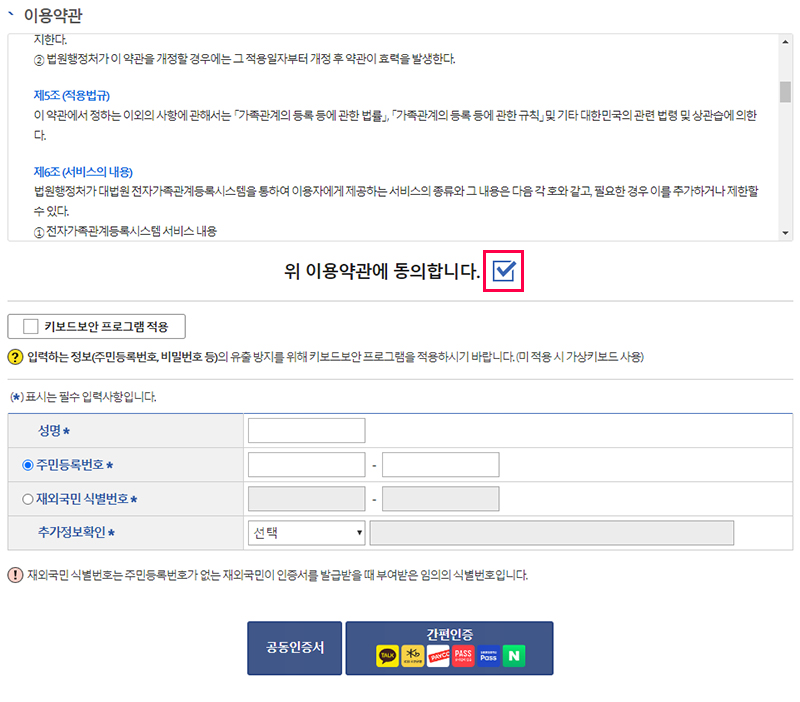The height and width of the screenshot is (702, 800).
Task: Select Naver simple authentication
Action: tap(514, 656)
